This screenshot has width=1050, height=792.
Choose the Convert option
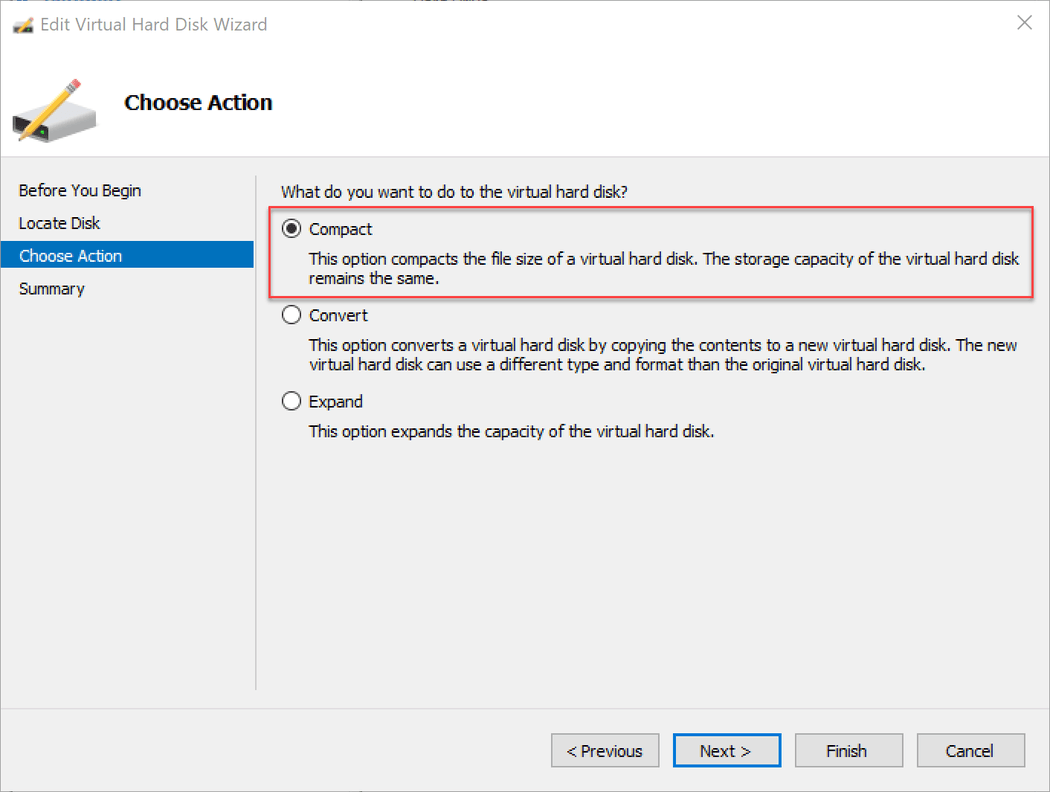click(291, 315)
